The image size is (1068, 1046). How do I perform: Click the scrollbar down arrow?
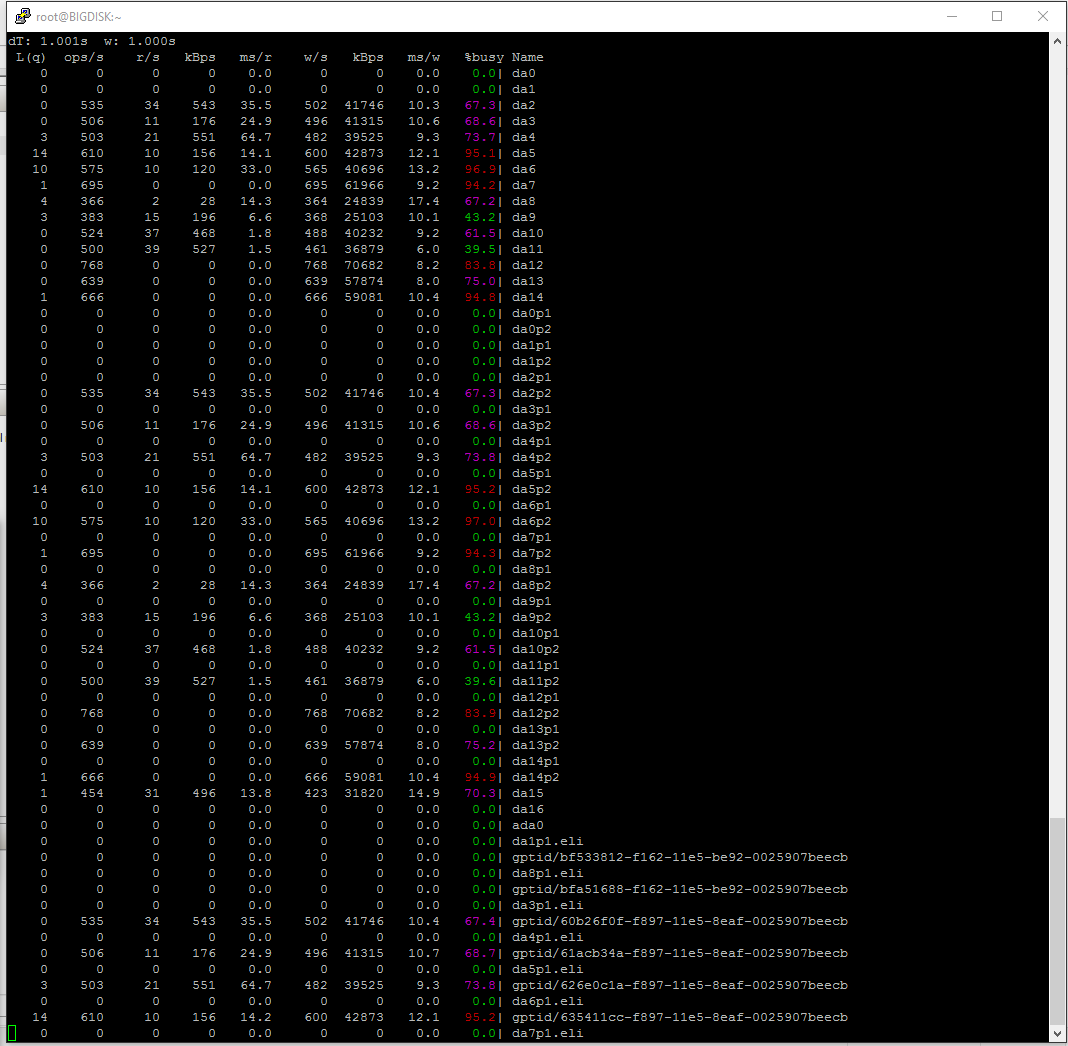(x=1057, y=1033)
